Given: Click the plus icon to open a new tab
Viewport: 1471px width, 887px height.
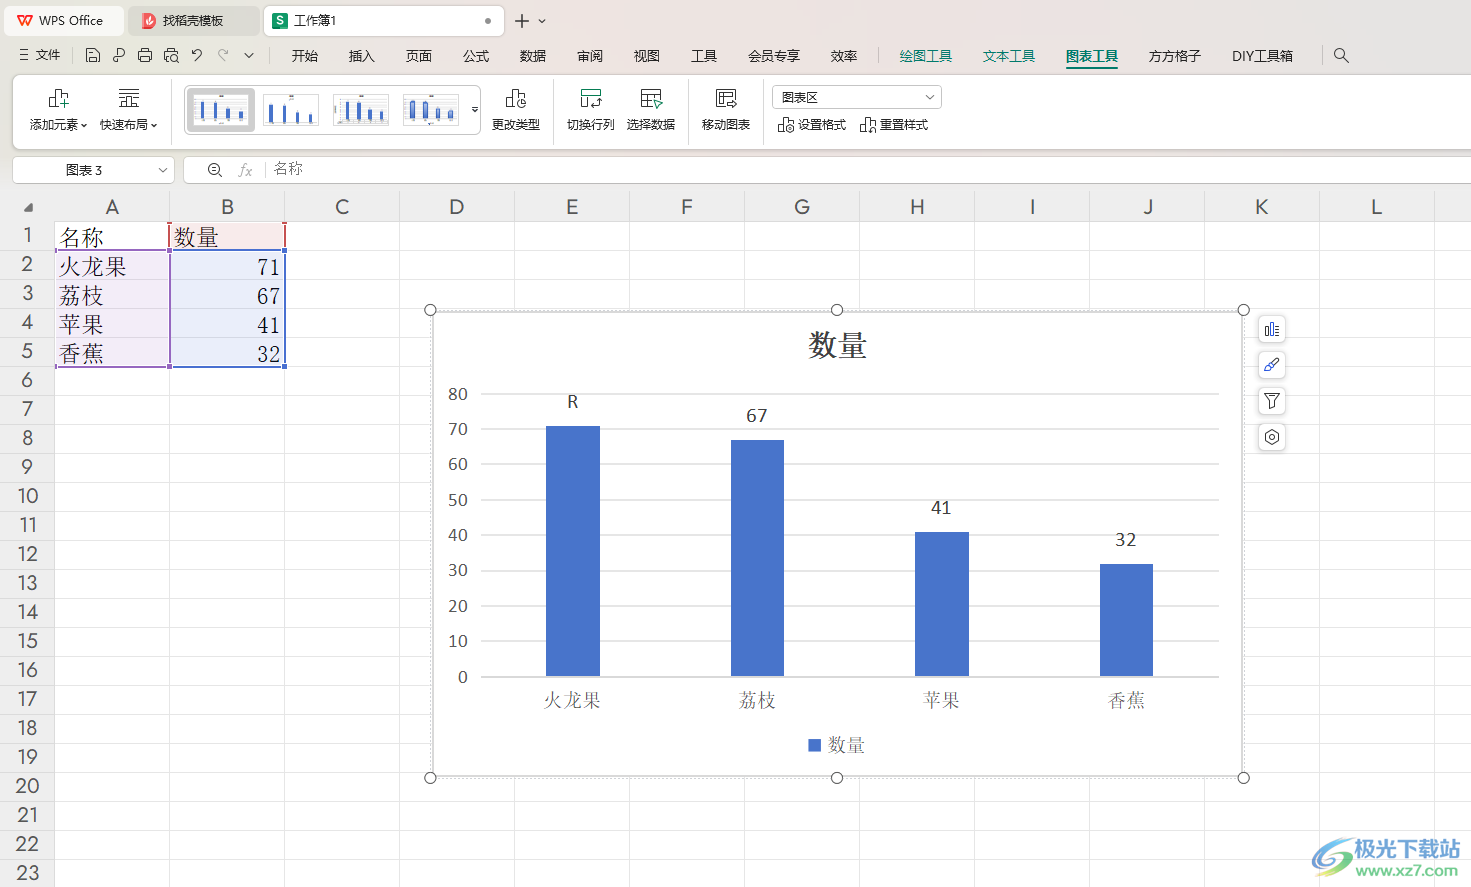Looking at the screenshot, I should point(522,21).
